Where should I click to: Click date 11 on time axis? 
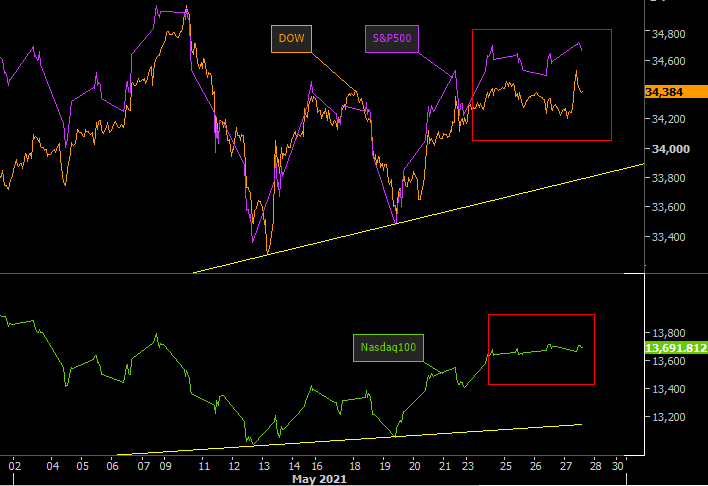204,466
